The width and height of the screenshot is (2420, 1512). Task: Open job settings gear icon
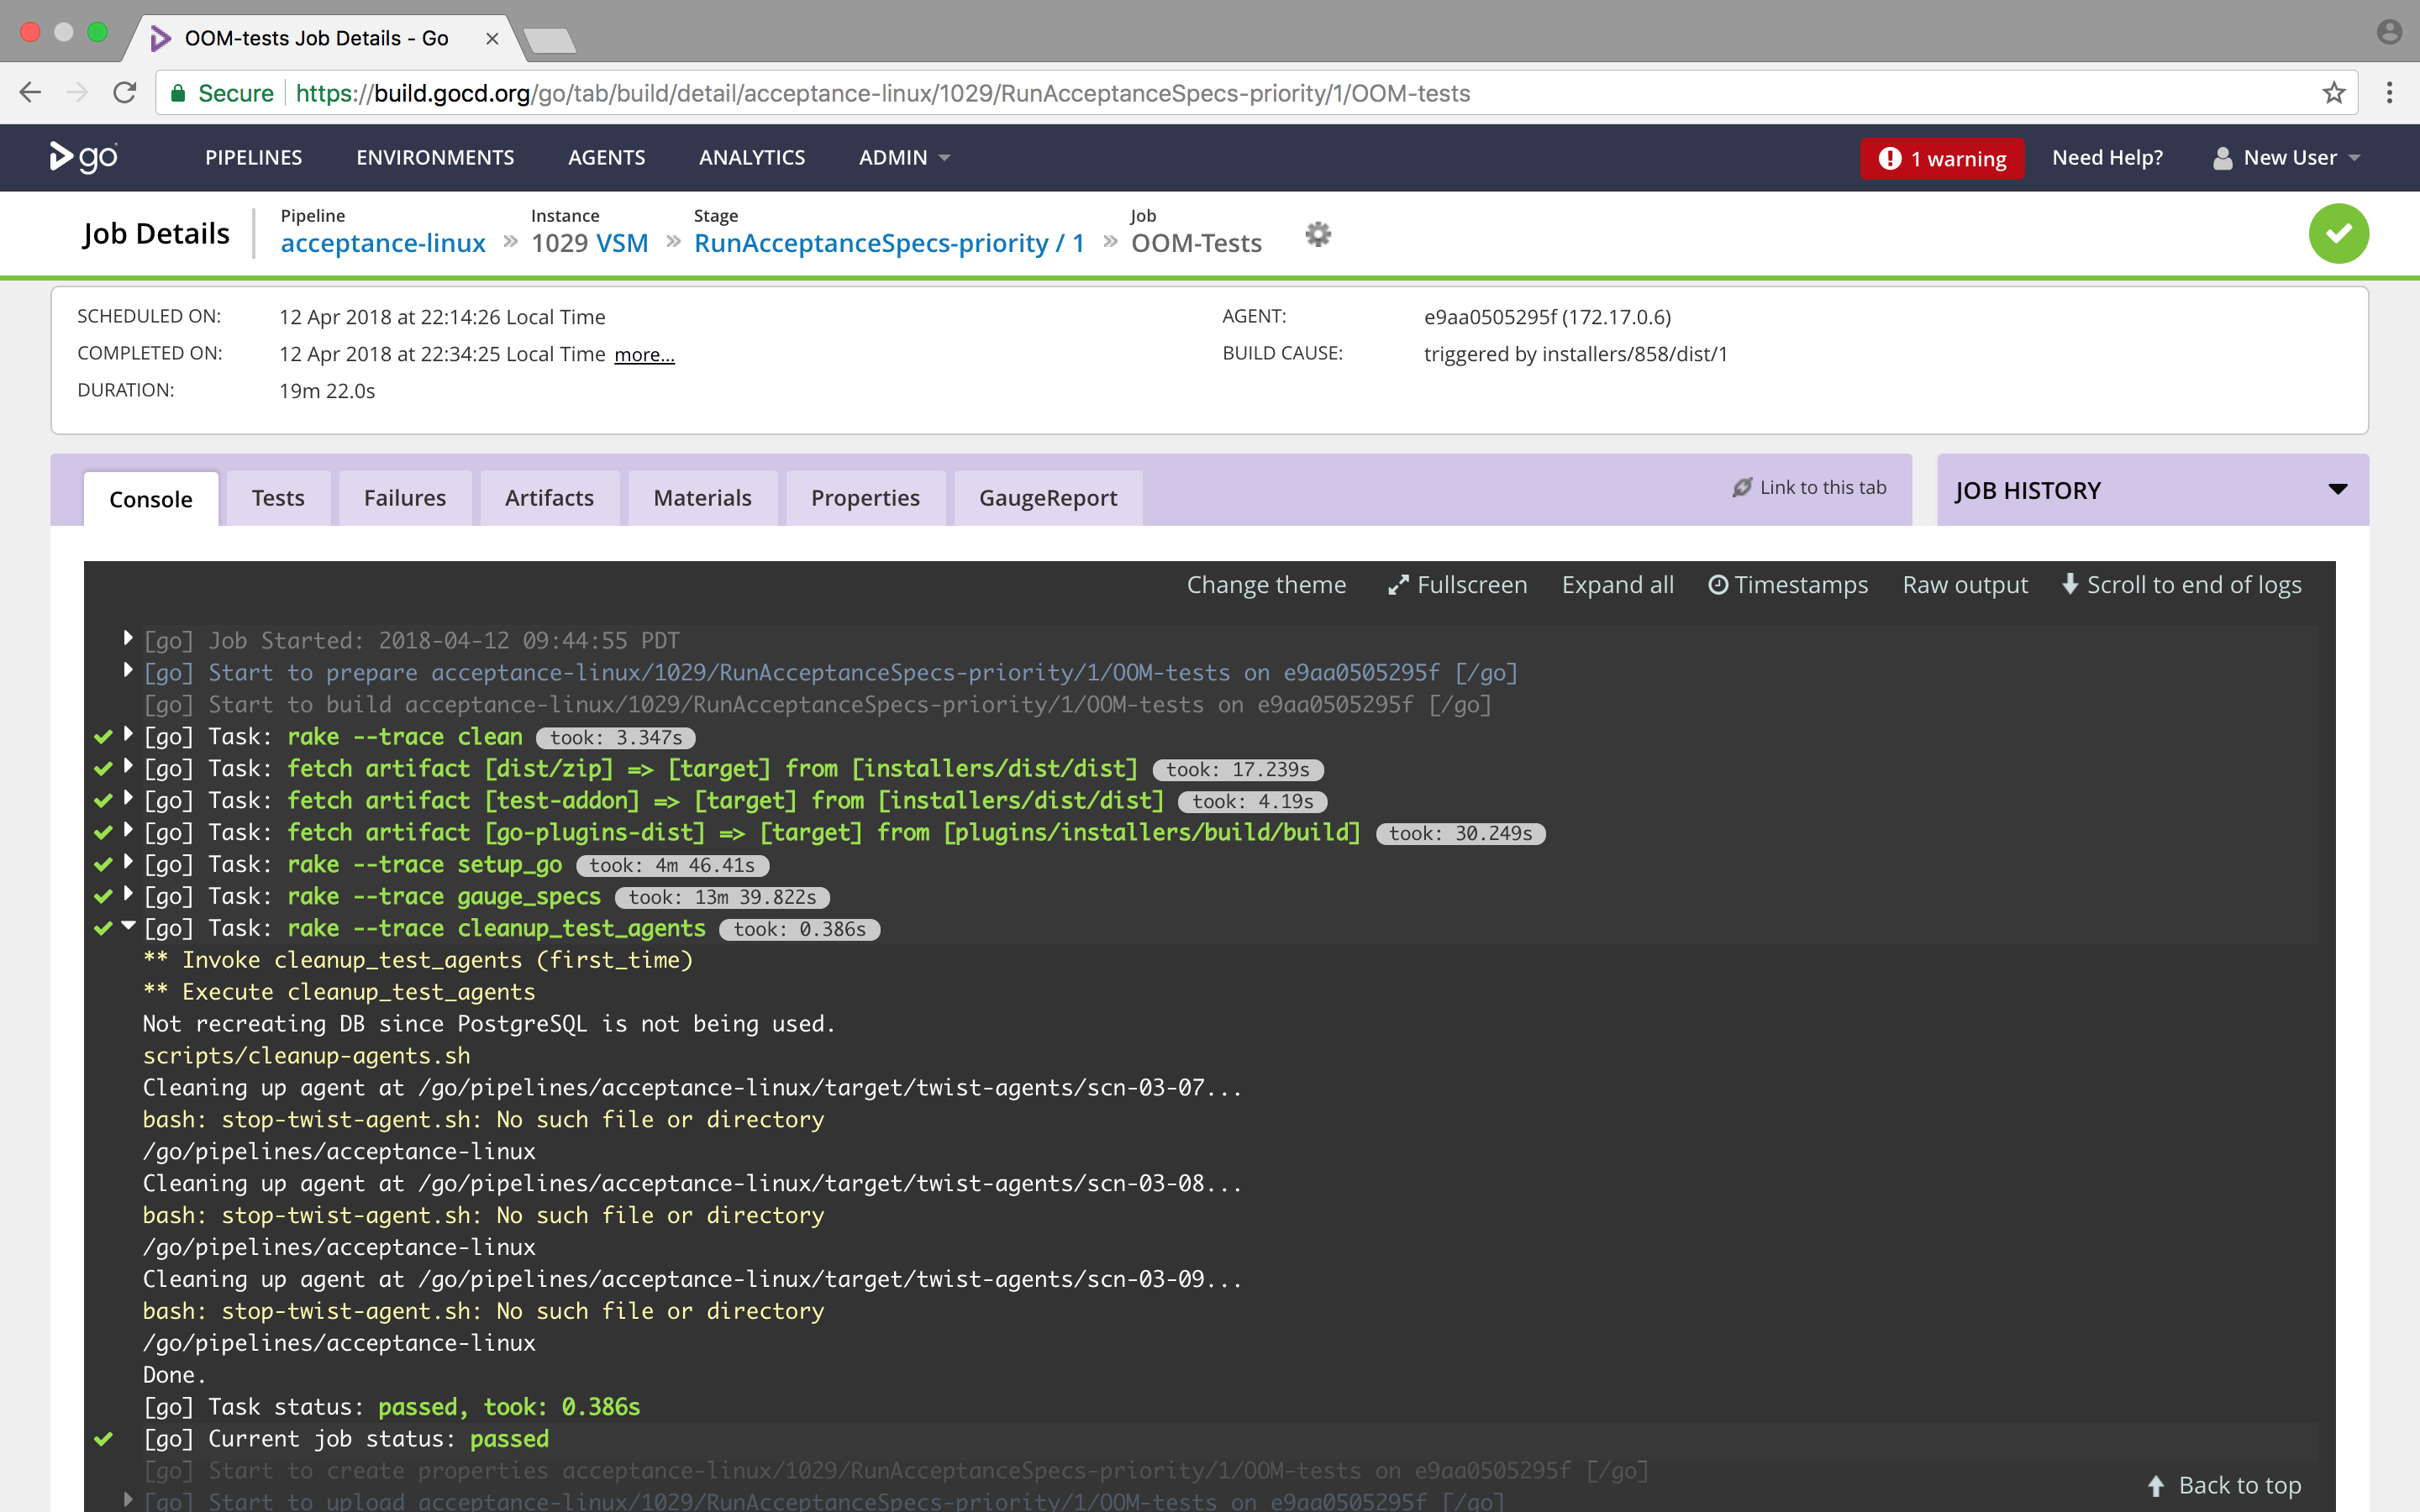[x=1318, y=234]
